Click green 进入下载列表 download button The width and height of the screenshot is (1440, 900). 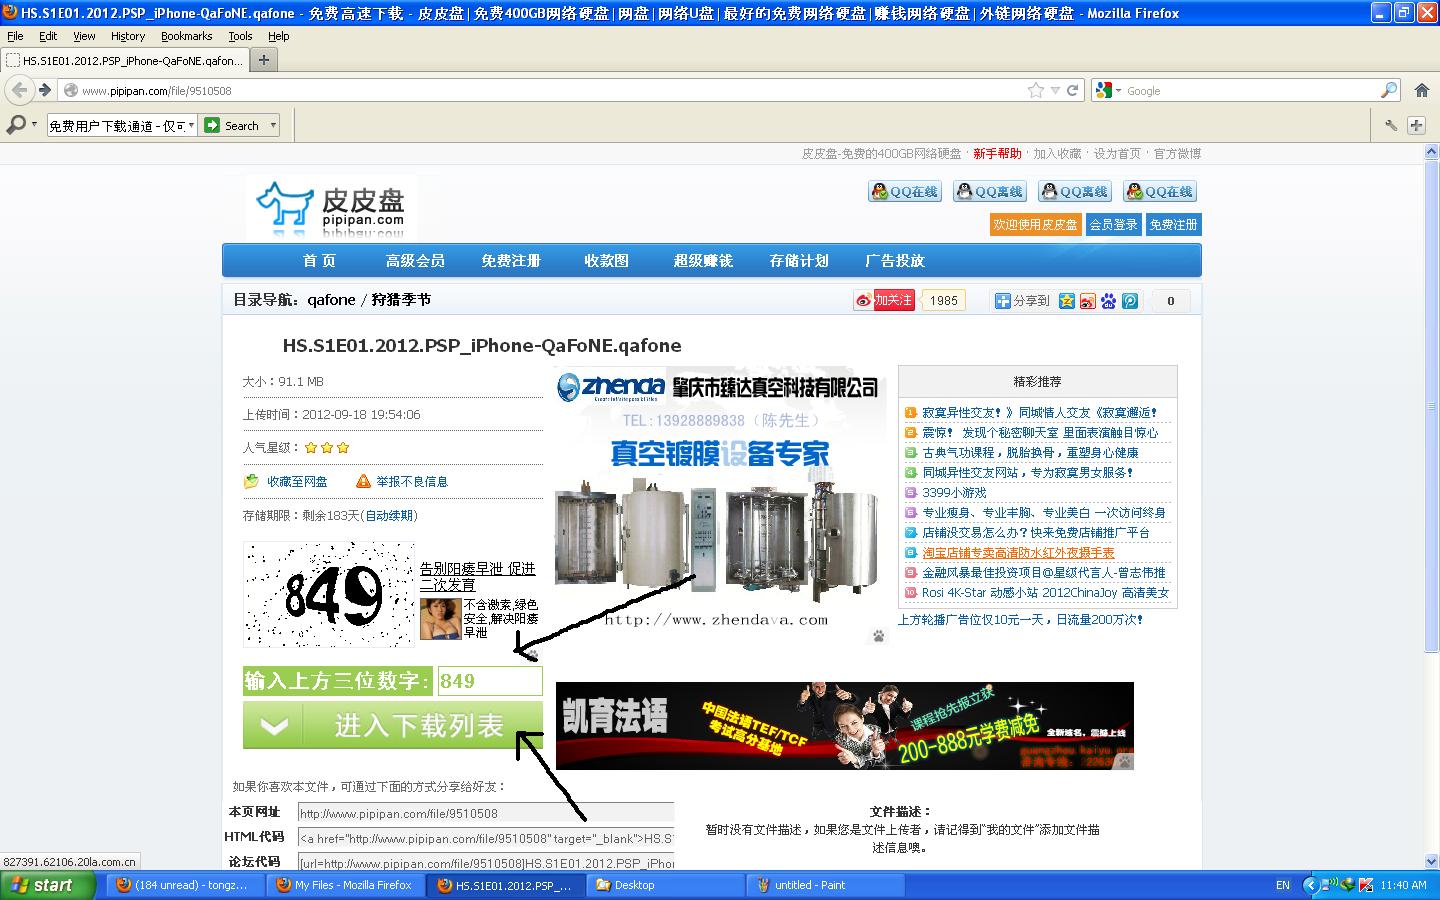[x=393, y=725]
